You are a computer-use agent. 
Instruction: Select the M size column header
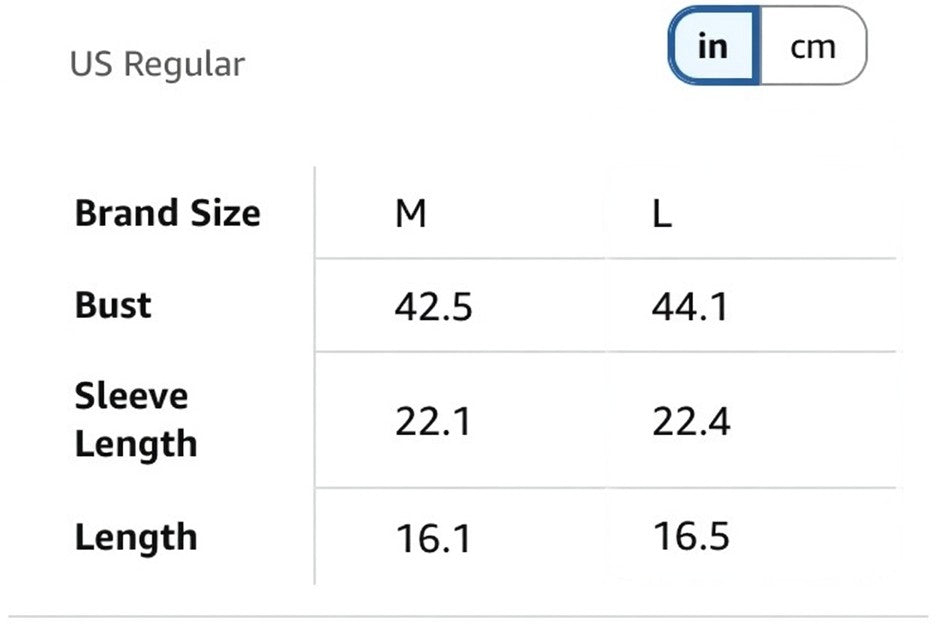point(411,213)
